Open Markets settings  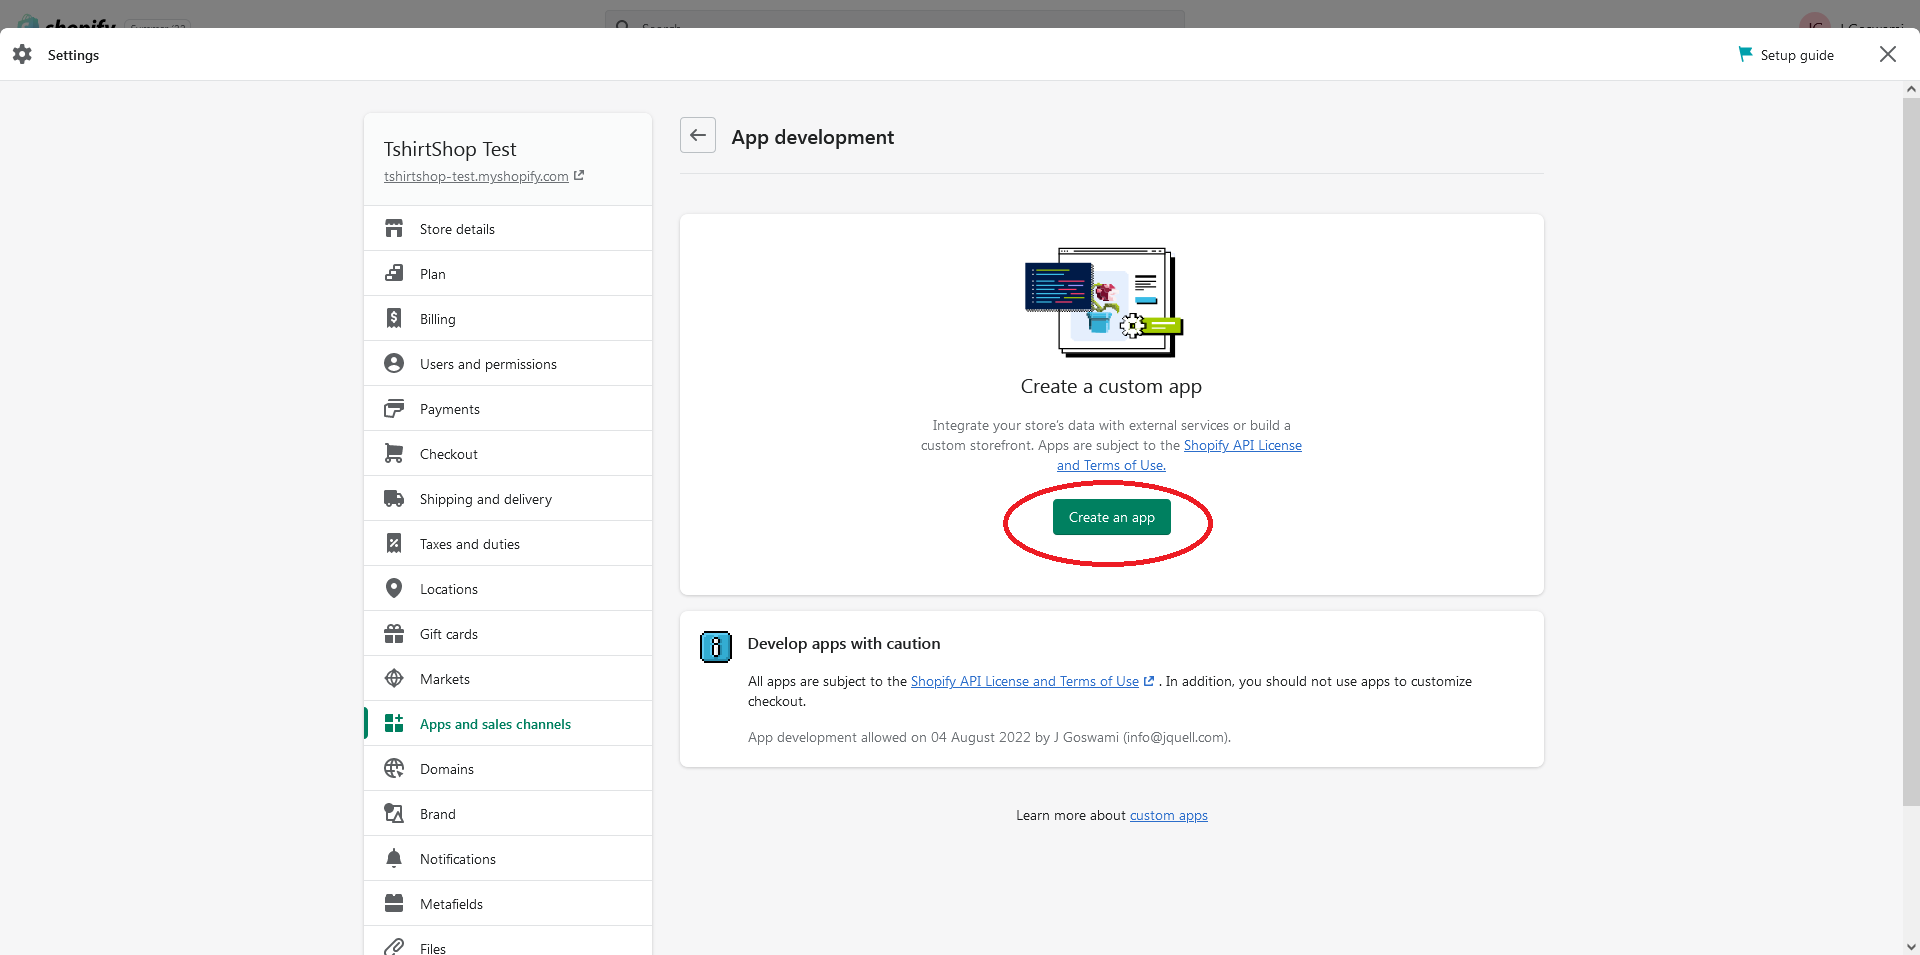click(508, 678)
